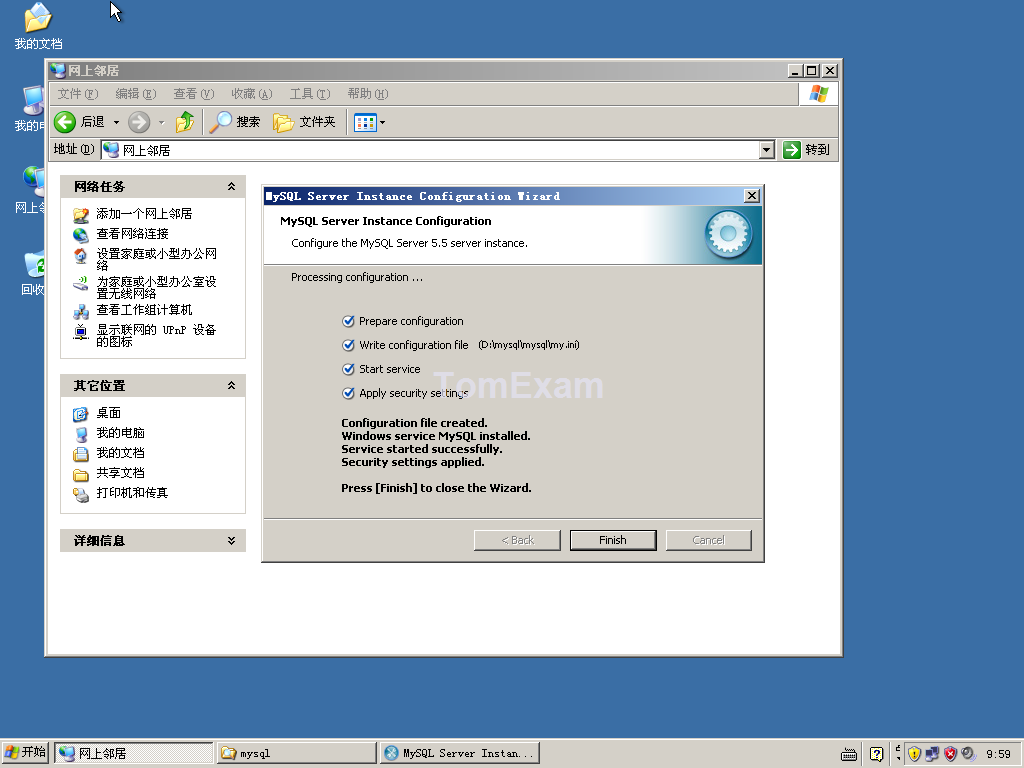Click the Windows flag logo in Explorer
Screen dimensions: 1024x768
818,94
